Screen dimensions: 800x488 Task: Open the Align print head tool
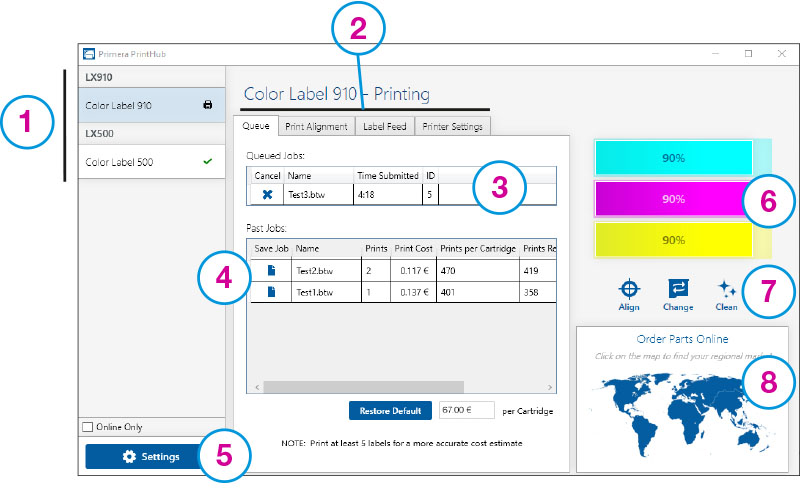click(629, 296)
